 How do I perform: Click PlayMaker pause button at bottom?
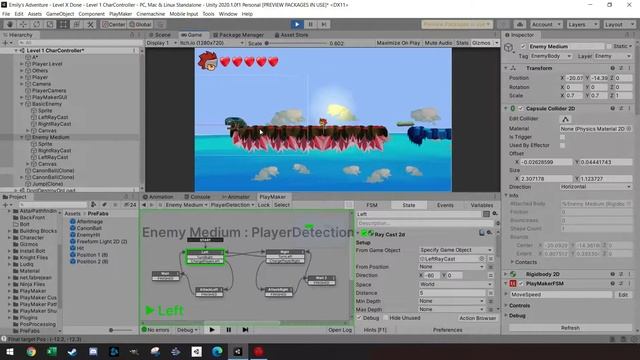(x=229, y=330)
